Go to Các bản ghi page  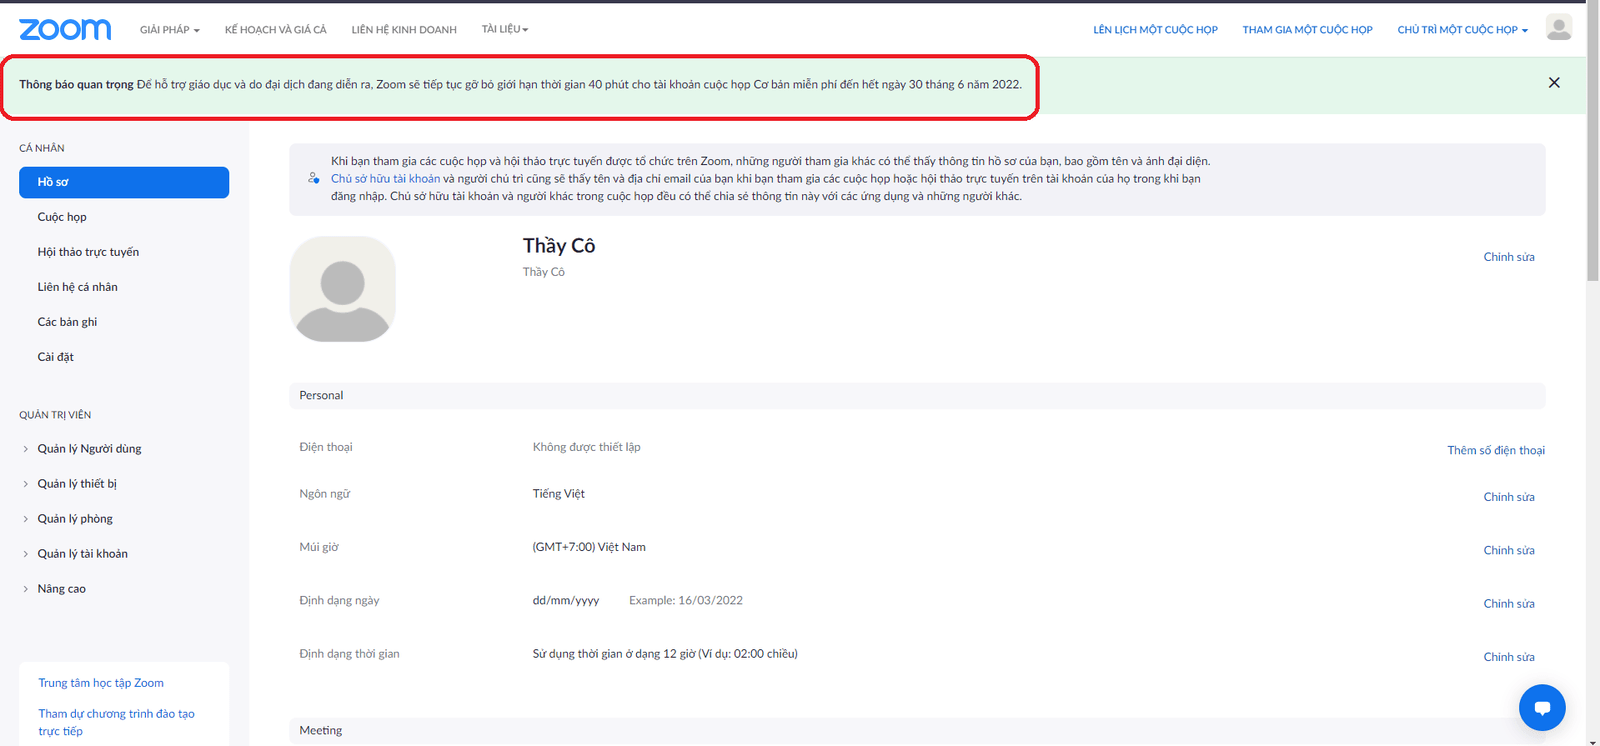[x=67, y=322]
